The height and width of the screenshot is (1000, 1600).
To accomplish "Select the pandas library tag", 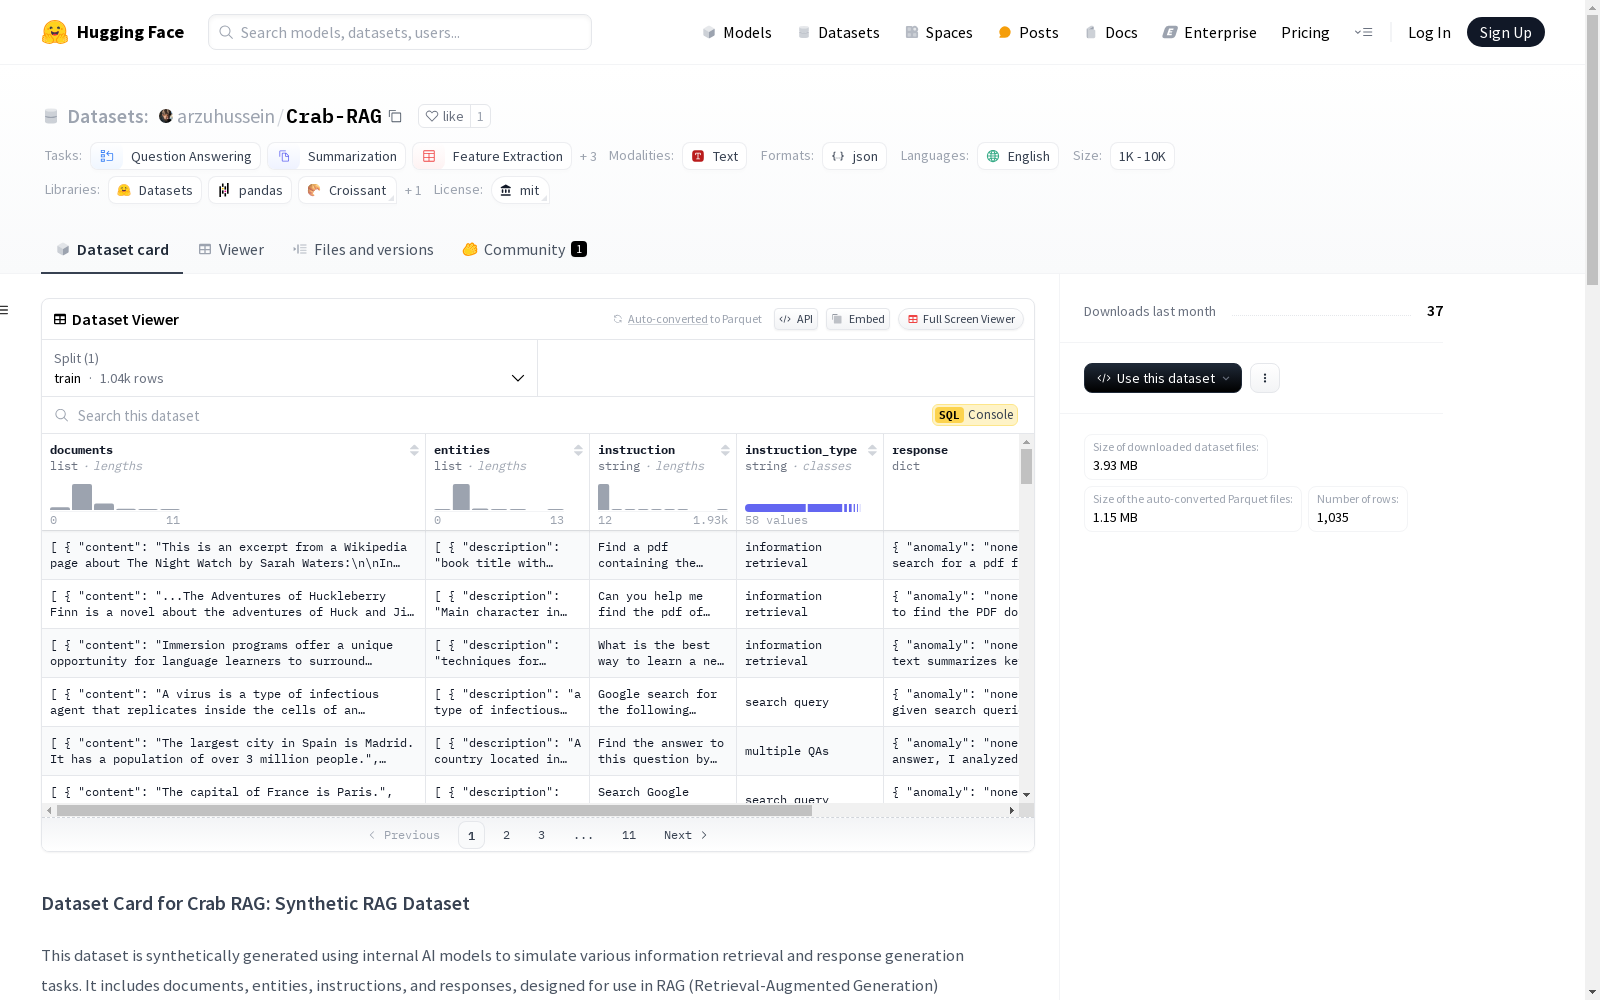I will (250, 190).
